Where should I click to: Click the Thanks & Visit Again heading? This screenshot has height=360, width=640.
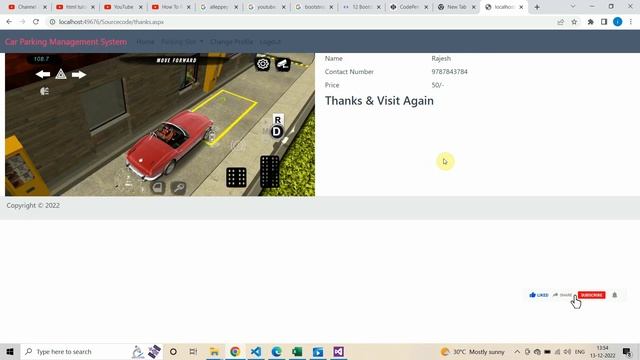(x=379, y=101)
